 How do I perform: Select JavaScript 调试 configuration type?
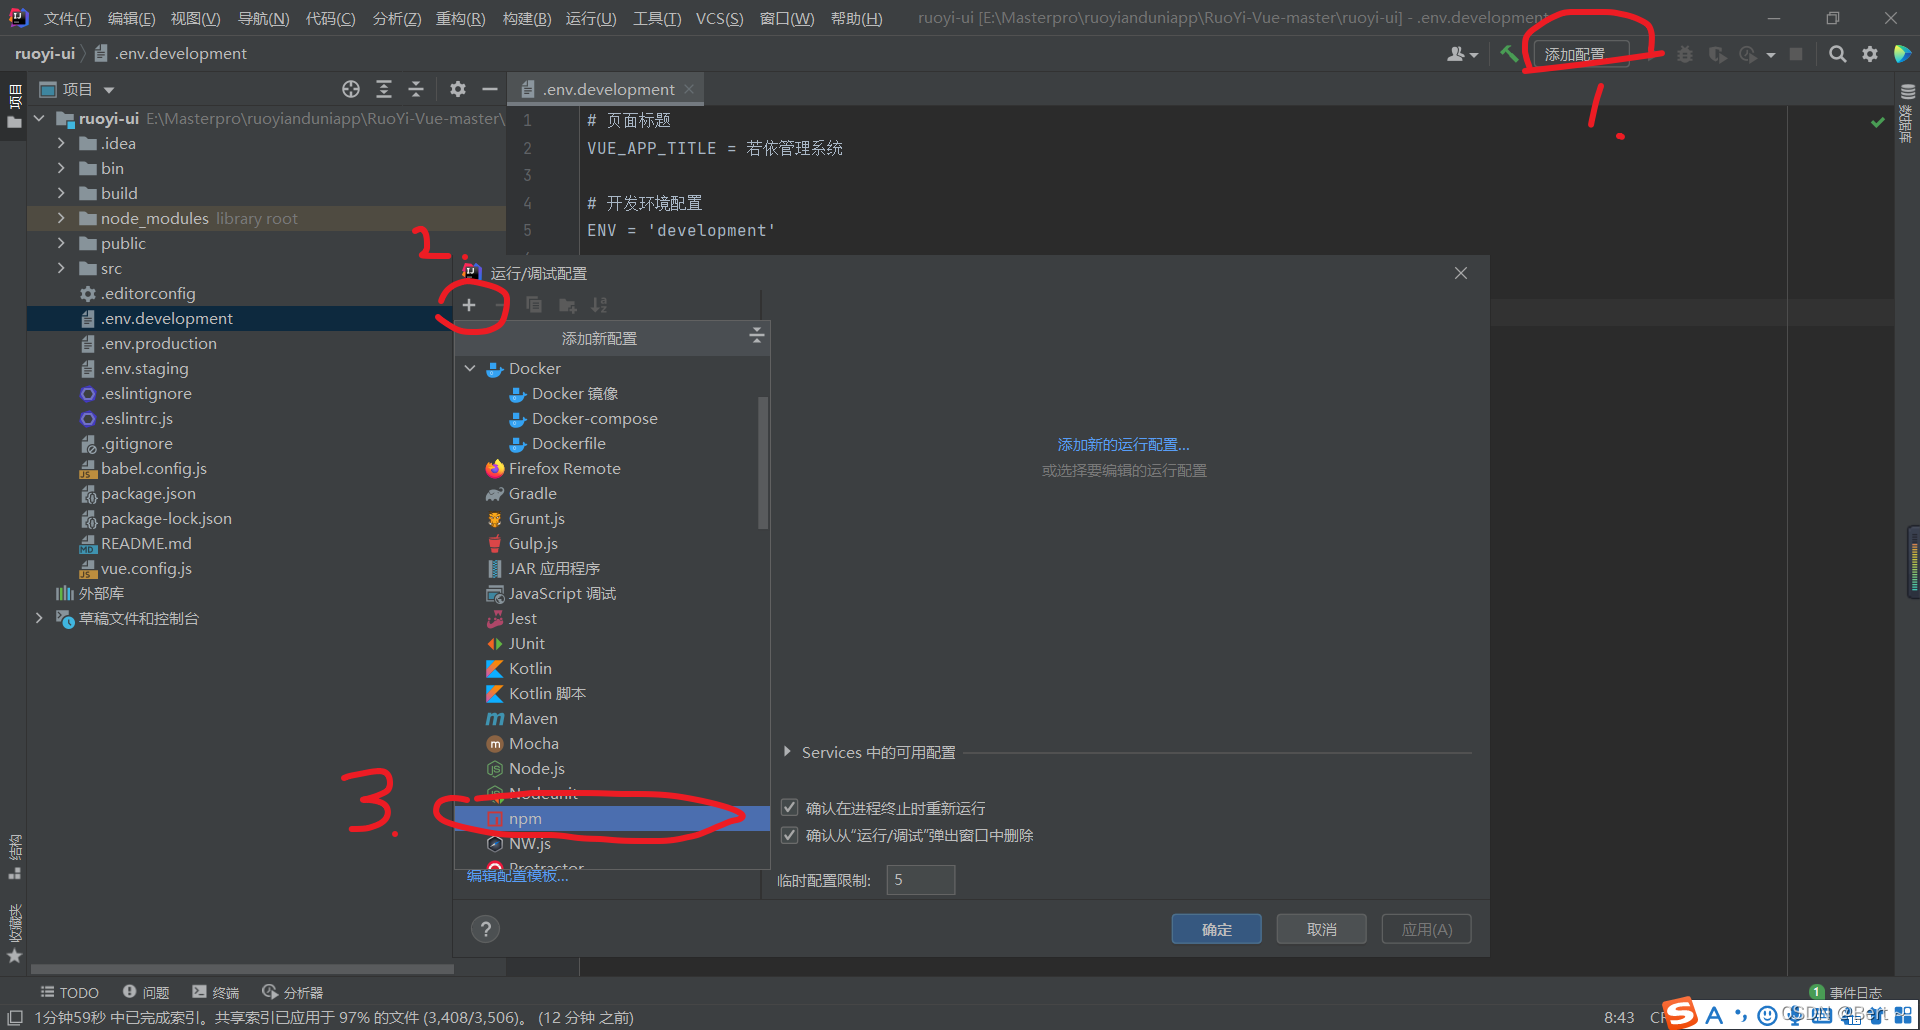pos(612,593)
